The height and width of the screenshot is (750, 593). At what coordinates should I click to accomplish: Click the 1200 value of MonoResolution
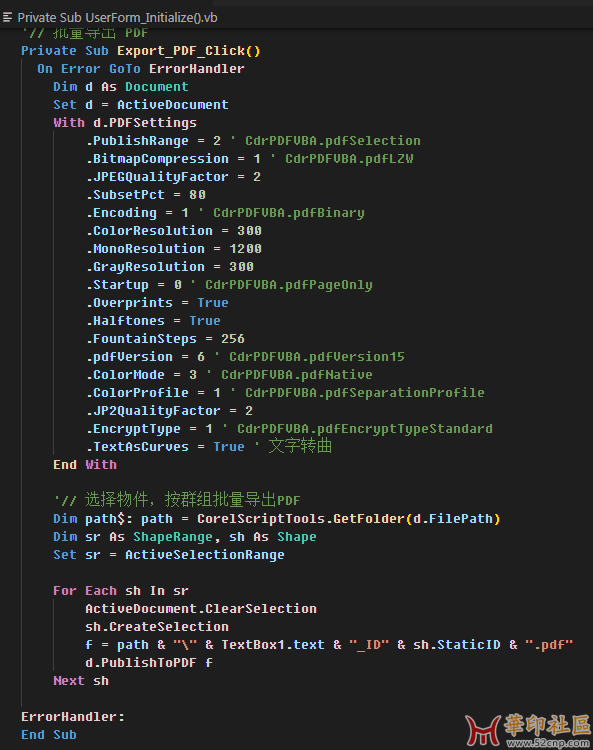click(x=245, y=249)
